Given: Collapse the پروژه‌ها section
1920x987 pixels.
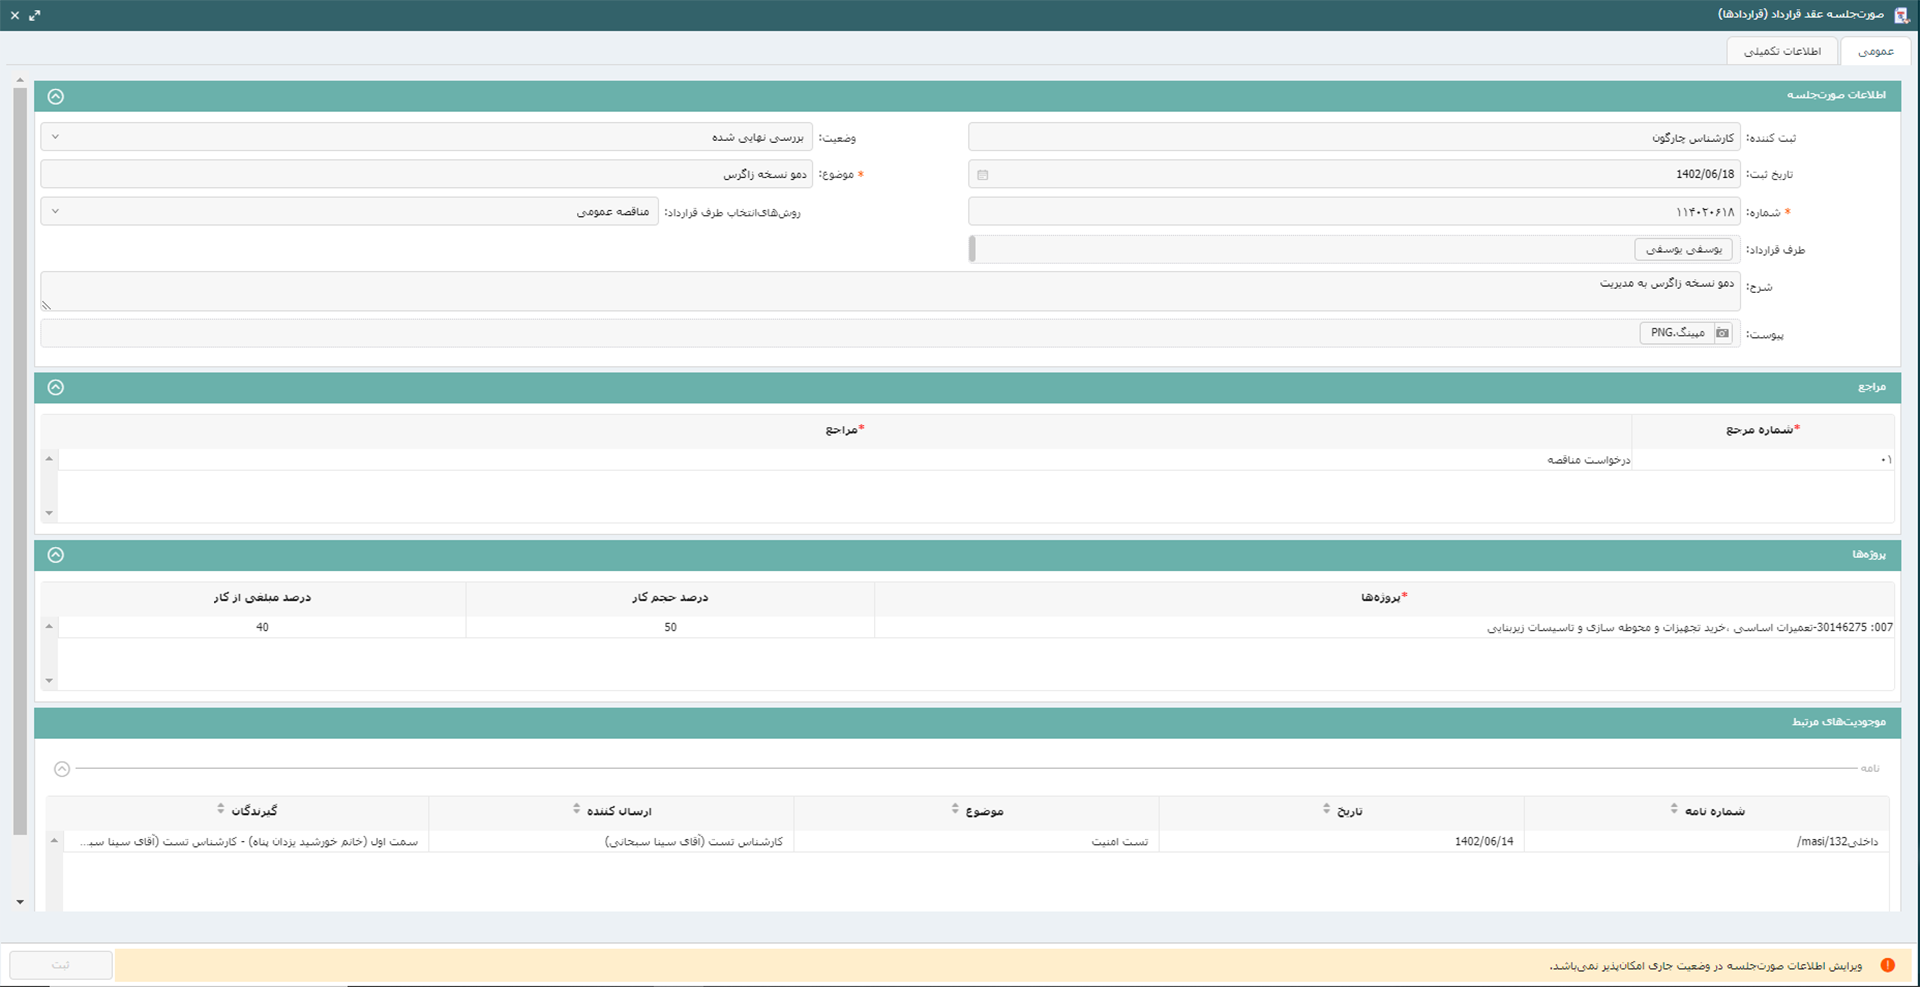Looking at the screenshot, I should tap(56, 555).
